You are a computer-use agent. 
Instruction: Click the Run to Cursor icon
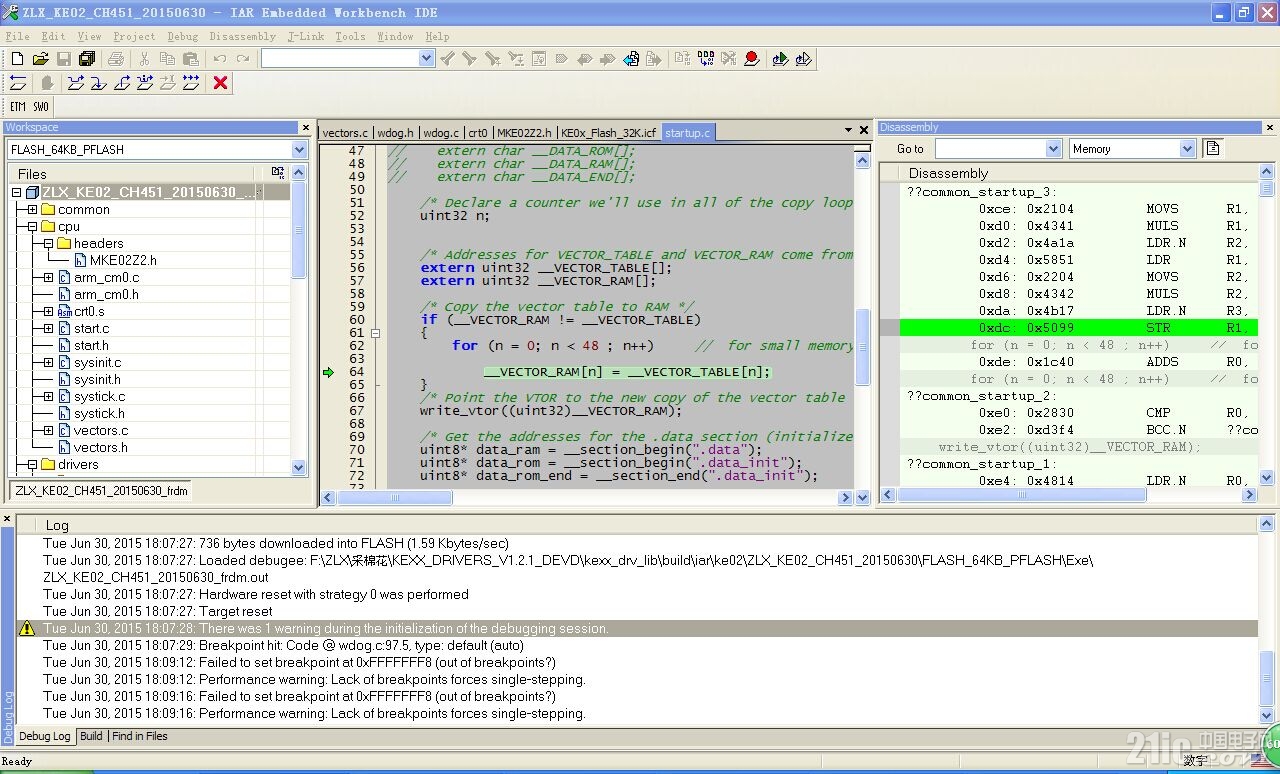[168, 83]
